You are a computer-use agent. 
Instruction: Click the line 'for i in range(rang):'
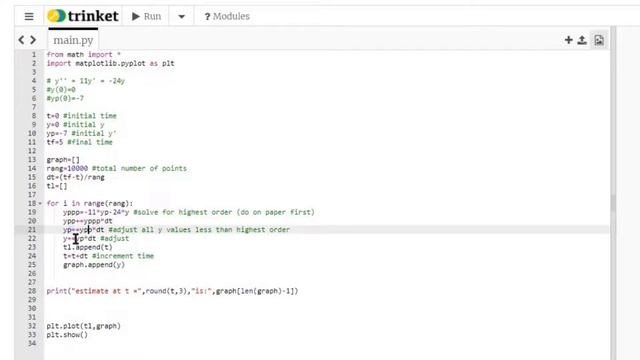pos(89,203)
